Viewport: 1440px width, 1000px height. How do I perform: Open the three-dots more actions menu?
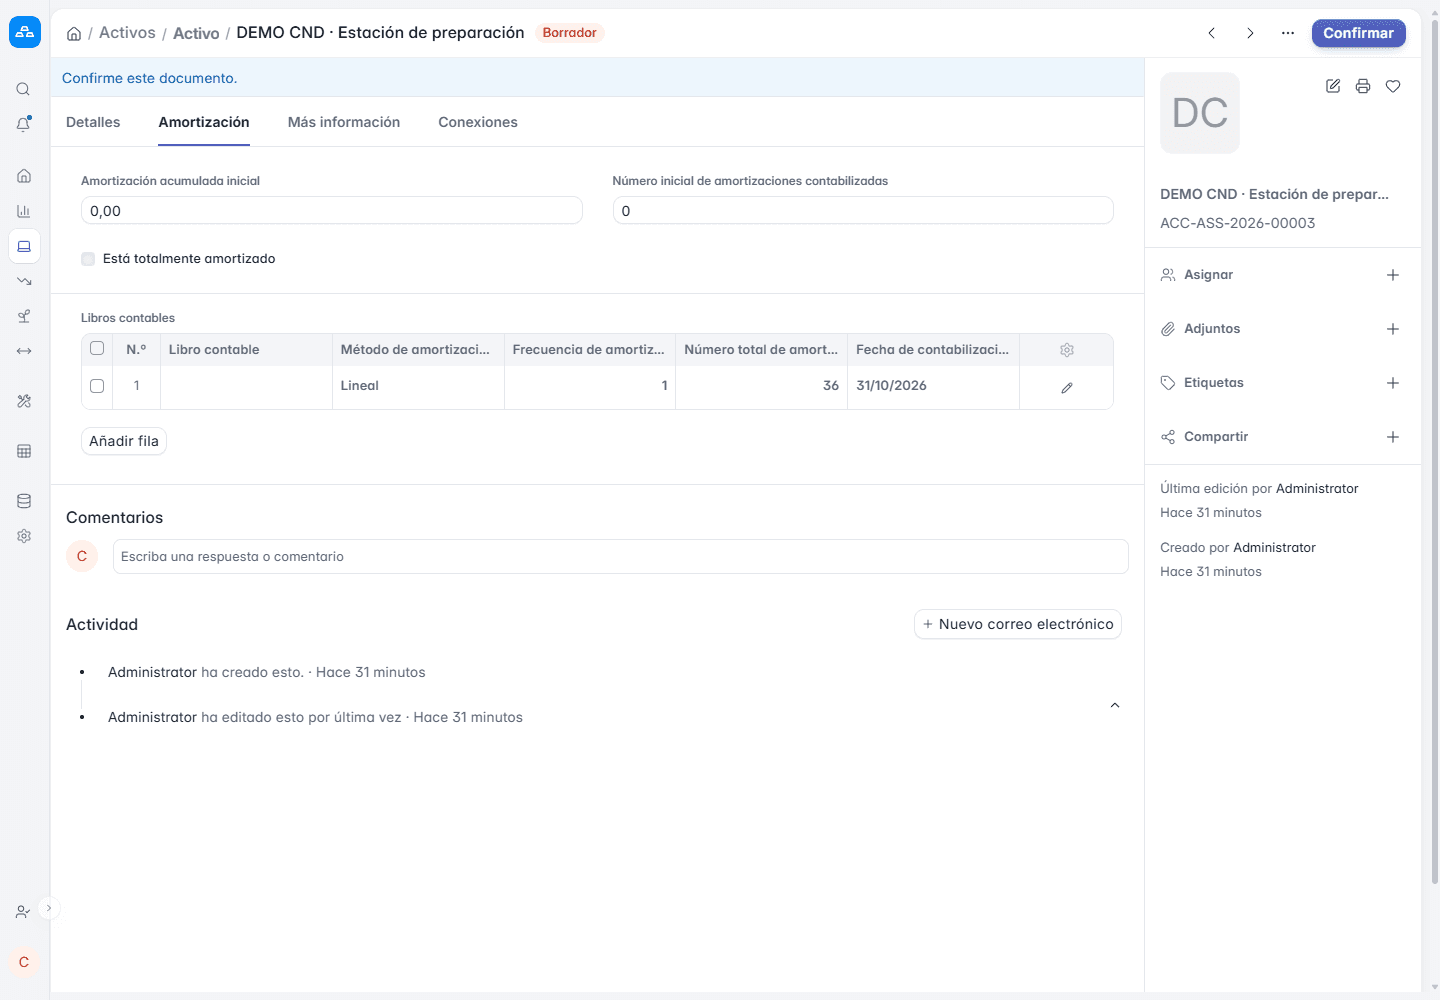pos(1288,33)
